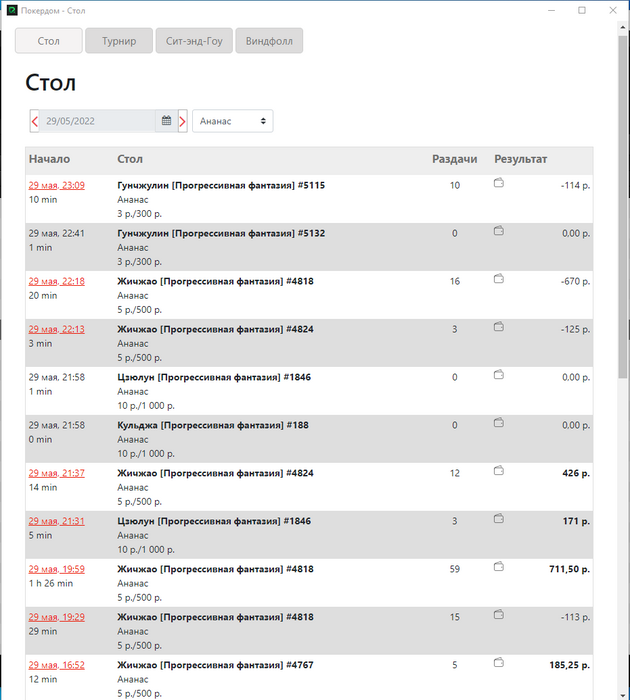Click wallet icon beside -125 р. result
Image resolution: width=630 pixels, height=700 pixels.
coord(499,327)
